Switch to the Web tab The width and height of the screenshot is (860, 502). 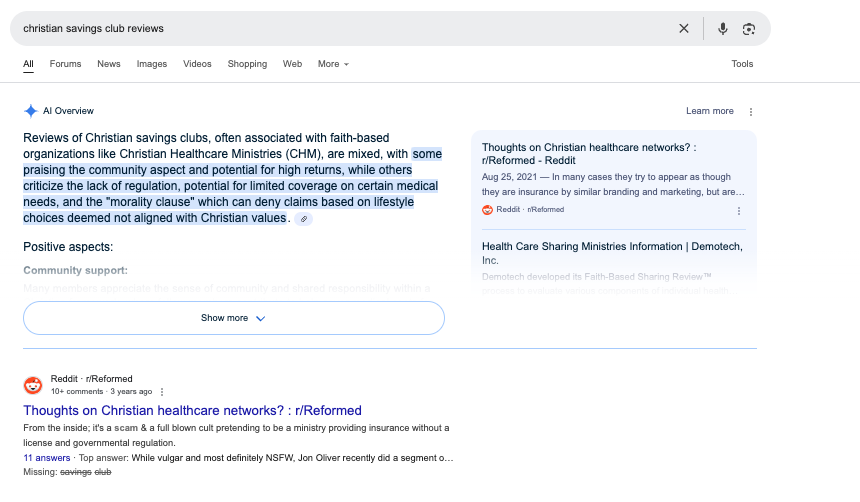(x=292, y=64)
